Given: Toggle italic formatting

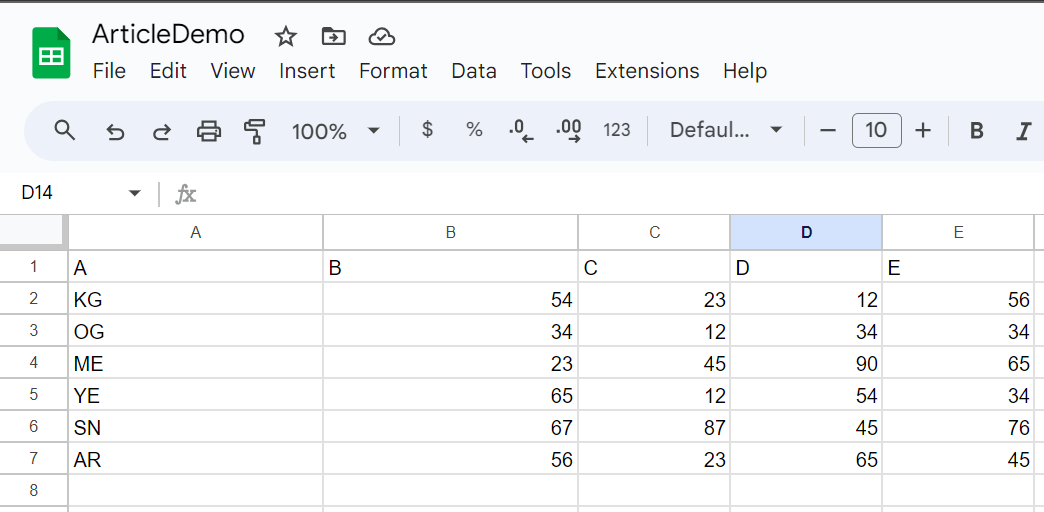Looking at the screenshot, I should (1023, 131).
